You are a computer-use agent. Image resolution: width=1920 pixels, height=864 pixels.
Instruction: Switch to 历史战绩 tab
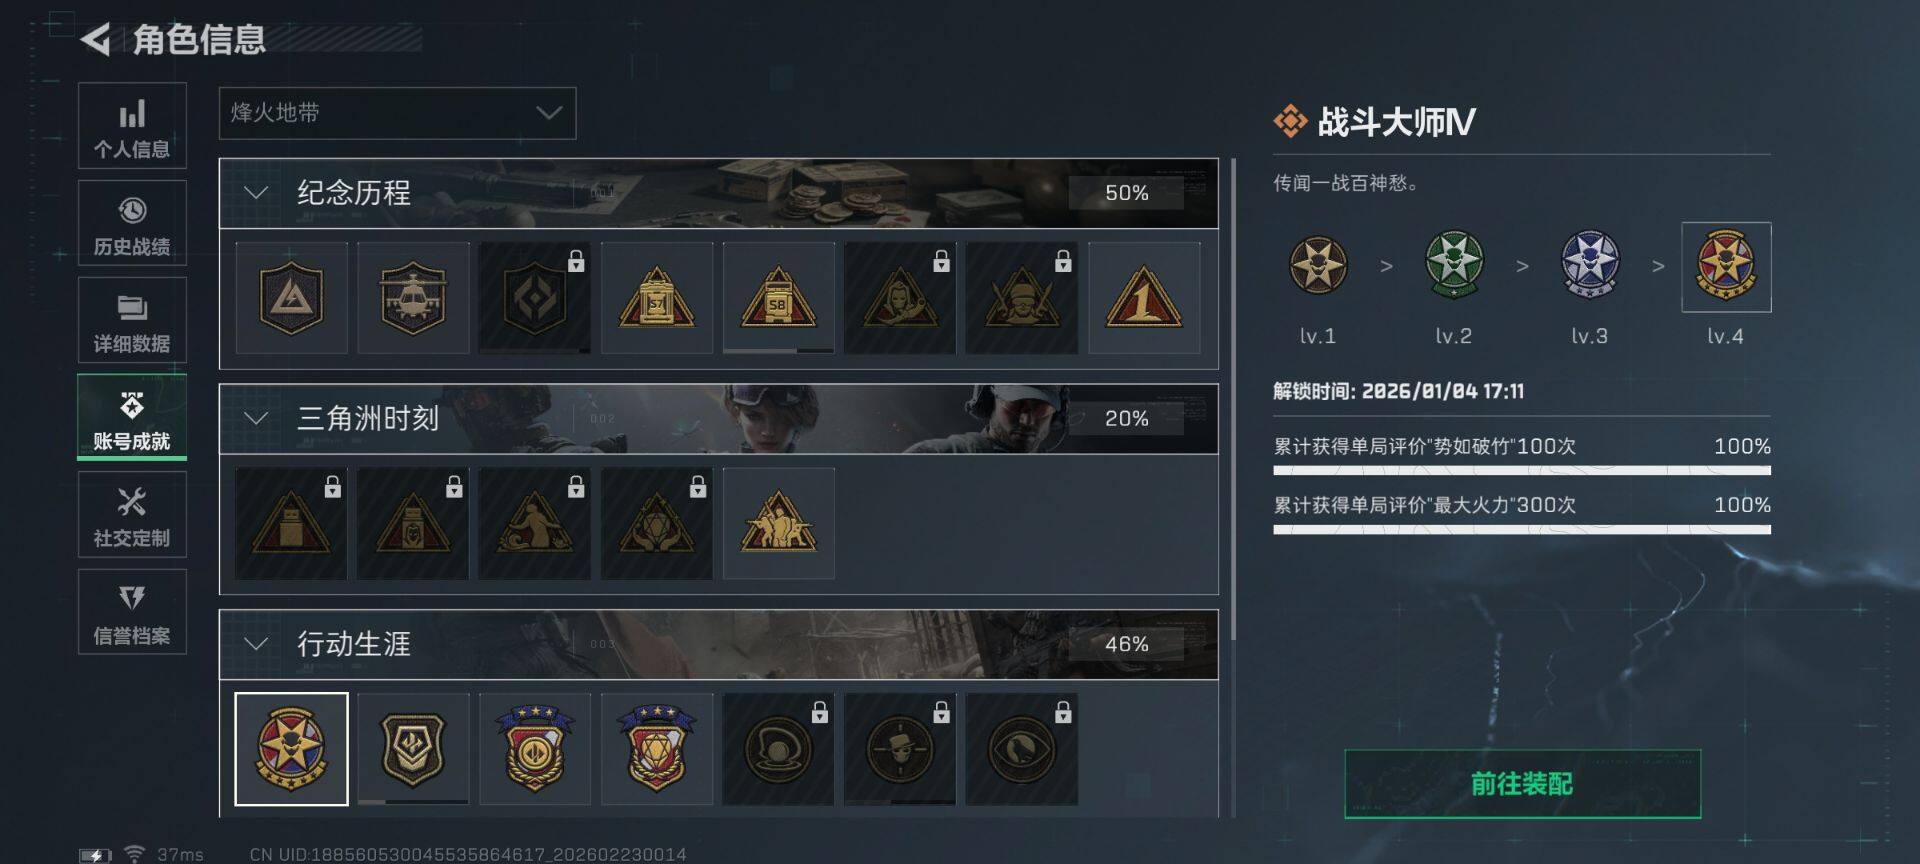[132, 223]
